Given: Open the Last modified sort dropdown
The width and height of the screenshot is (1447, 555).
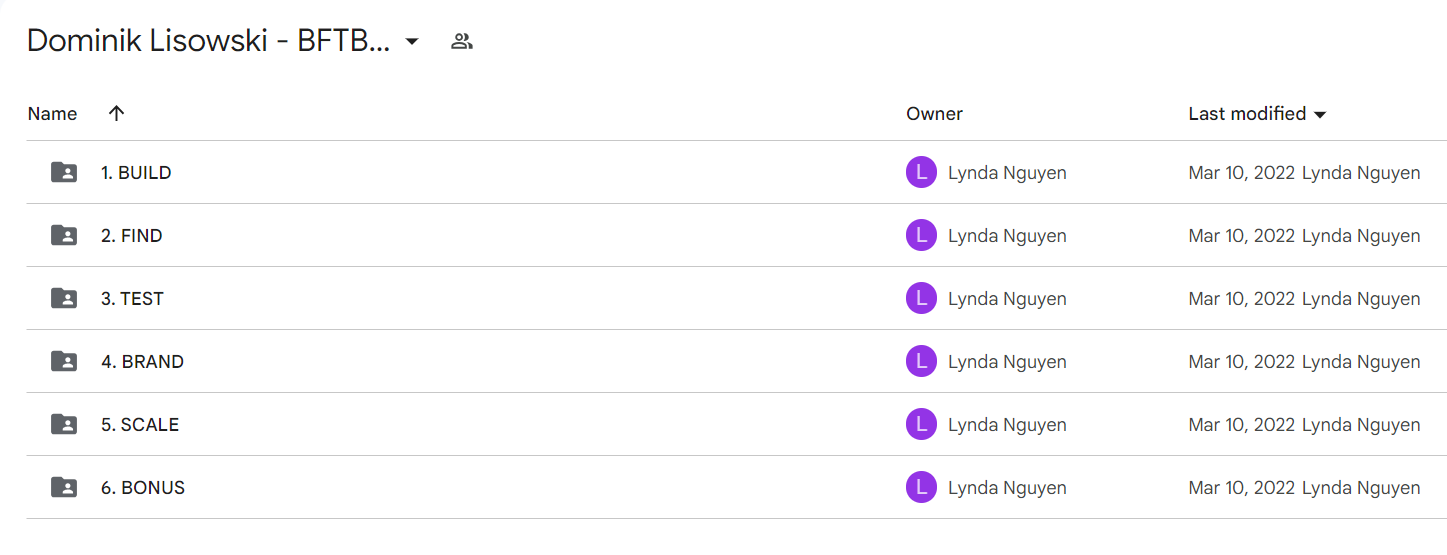Looking at the screenshot, I should coord(1257,114).
